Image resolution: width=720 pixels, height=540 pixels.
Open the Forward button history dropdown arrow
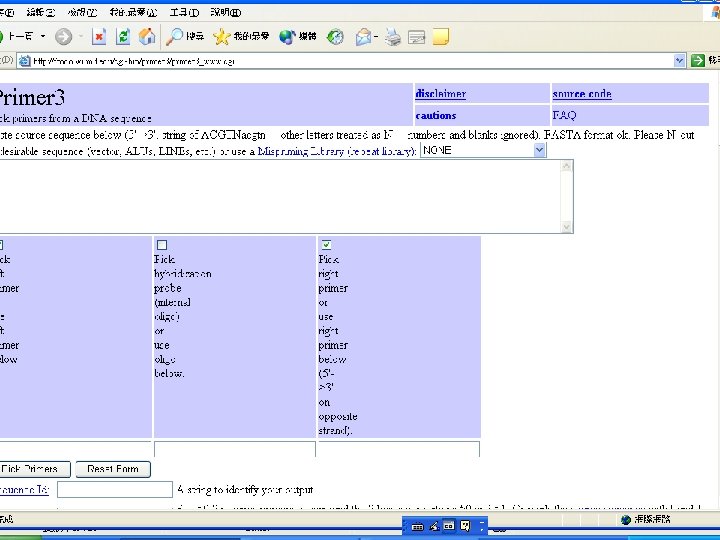coord(81,36)
